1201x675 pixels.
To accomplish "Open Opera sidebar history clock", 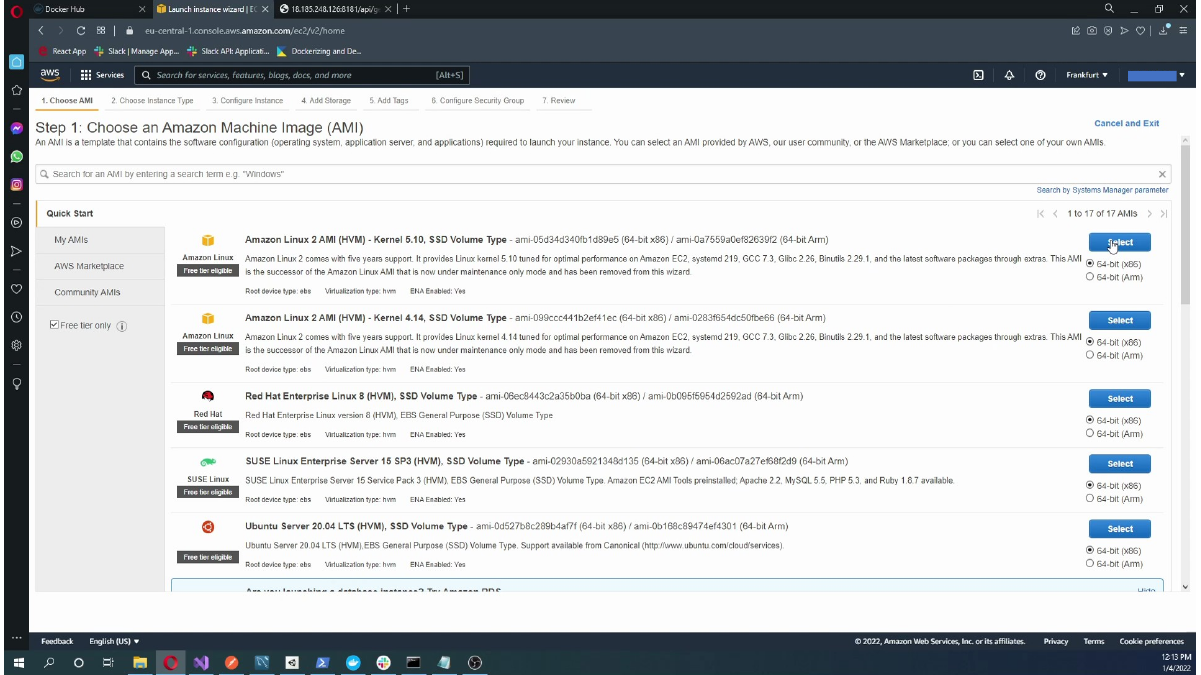I will [17, 316].
